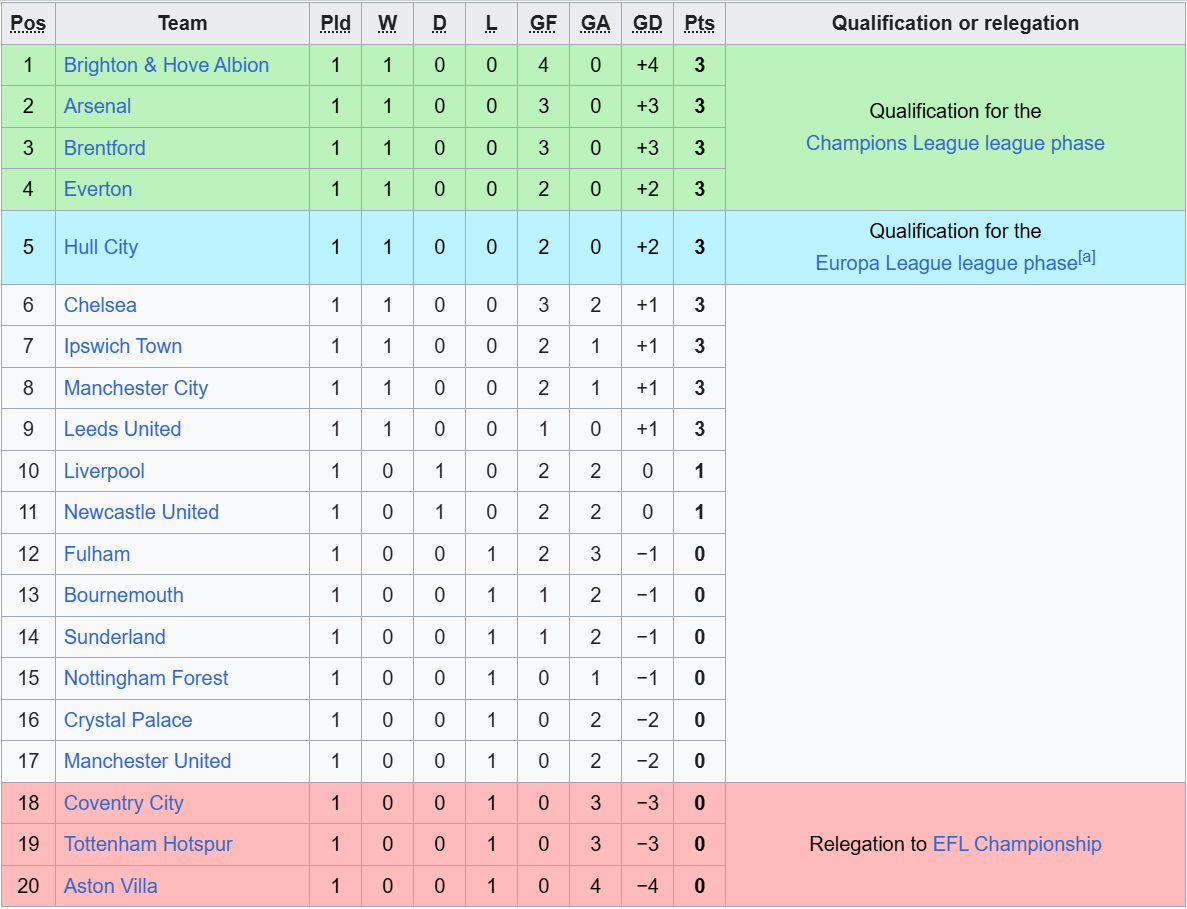Open the Newcastle United page
The width and height of the screenshot is (1187, 909).
click(x=141, y=512)
